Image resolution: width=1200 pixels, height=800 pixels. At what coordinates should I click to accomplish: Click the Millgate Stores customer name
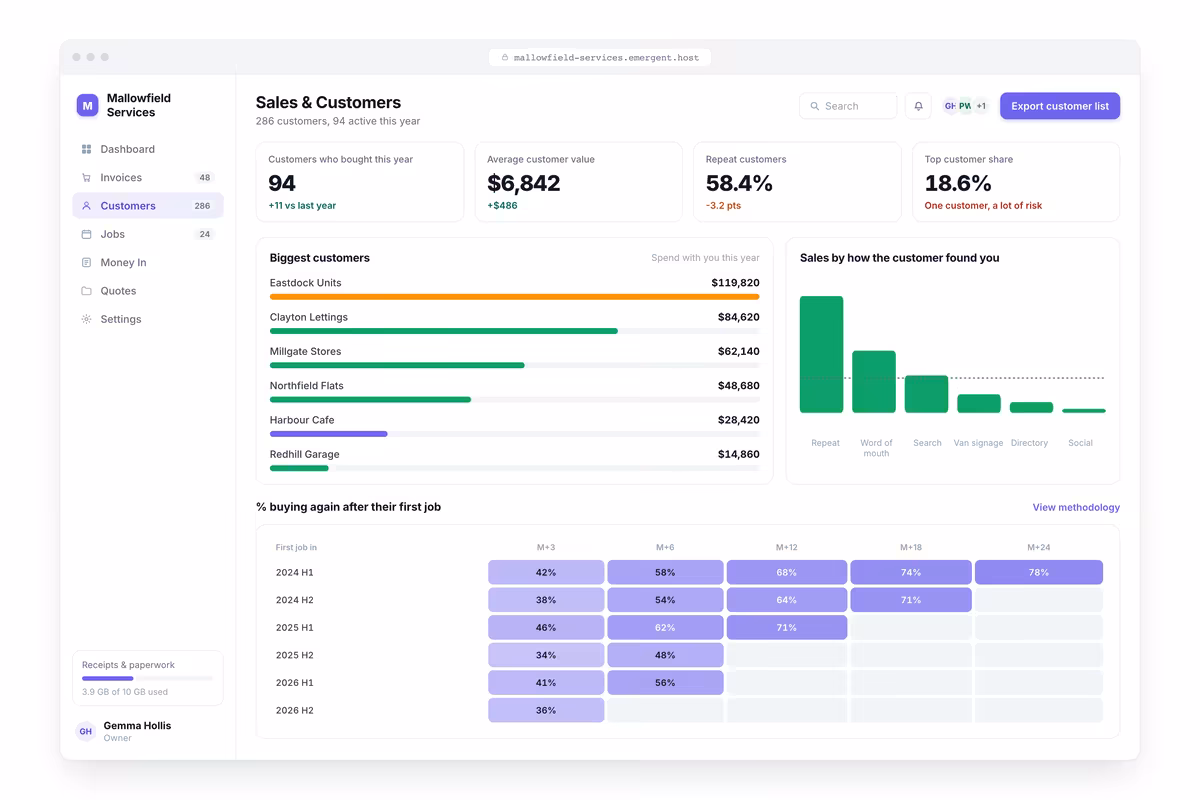tap(305, 352)
